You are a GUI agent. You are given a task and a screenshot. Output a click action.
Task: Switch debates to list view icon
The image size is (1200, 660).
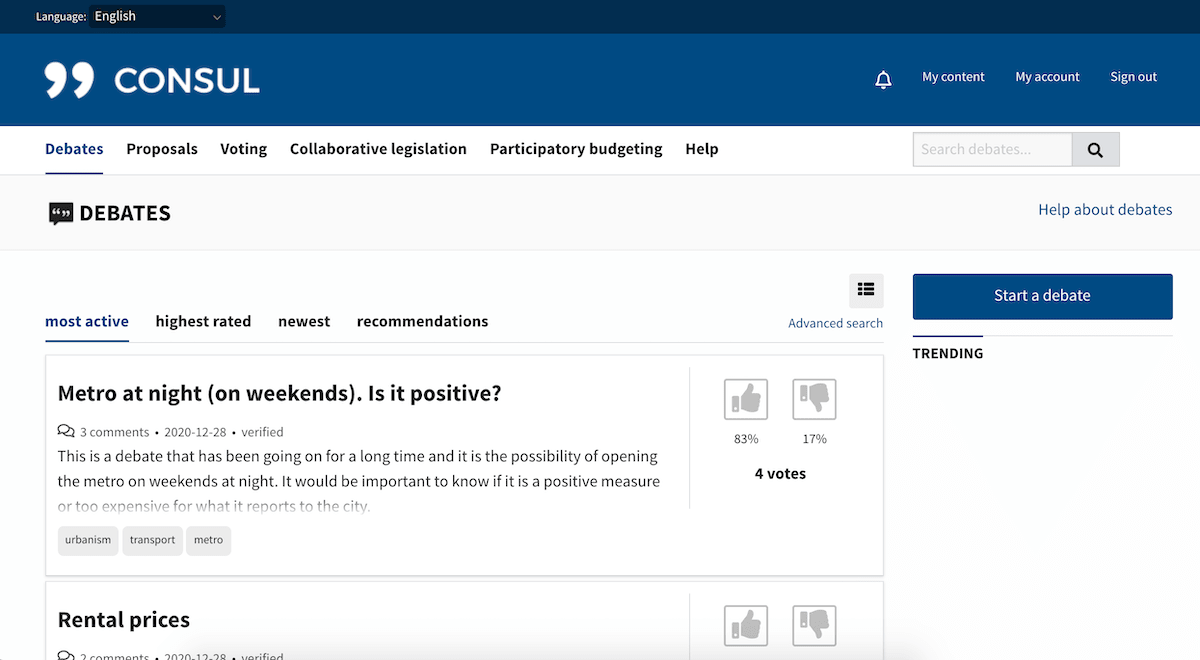866,290
